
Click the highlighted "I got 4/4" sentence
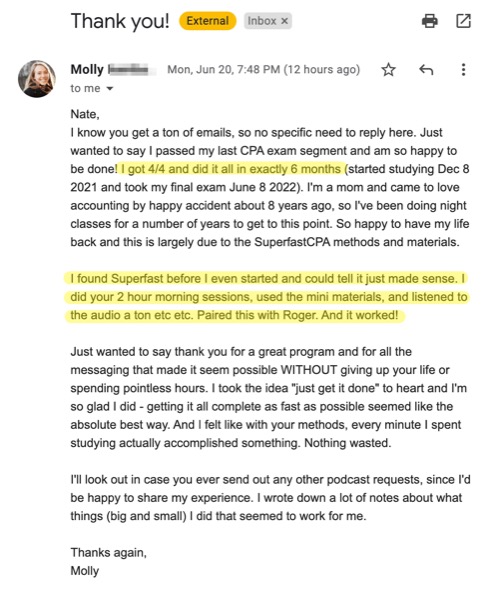coord(231,169)
